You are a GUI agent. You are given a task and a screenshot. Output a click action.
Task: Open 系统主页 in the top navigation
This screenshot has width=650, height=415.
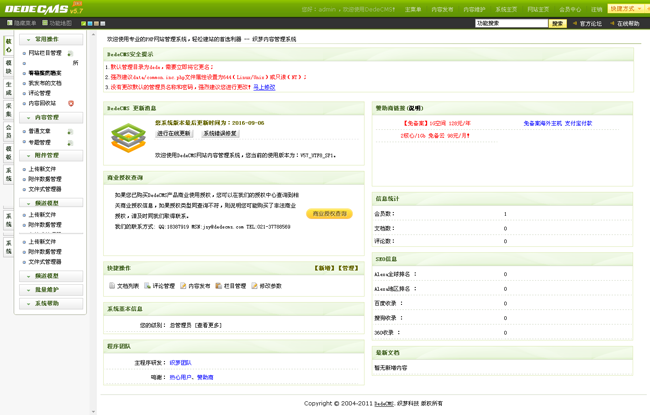tap(506, 9)
